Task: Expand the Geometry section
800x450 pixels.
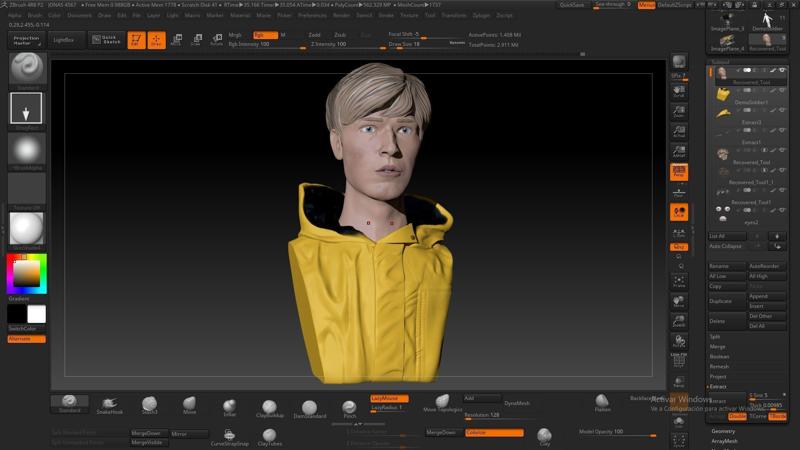Action: pos(723,431)
